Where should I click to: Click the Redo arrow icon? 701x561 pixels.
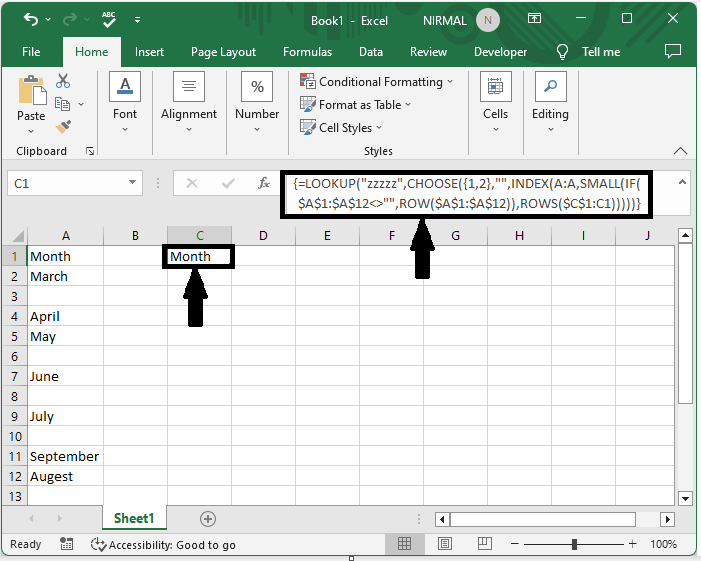coord(70,19)
